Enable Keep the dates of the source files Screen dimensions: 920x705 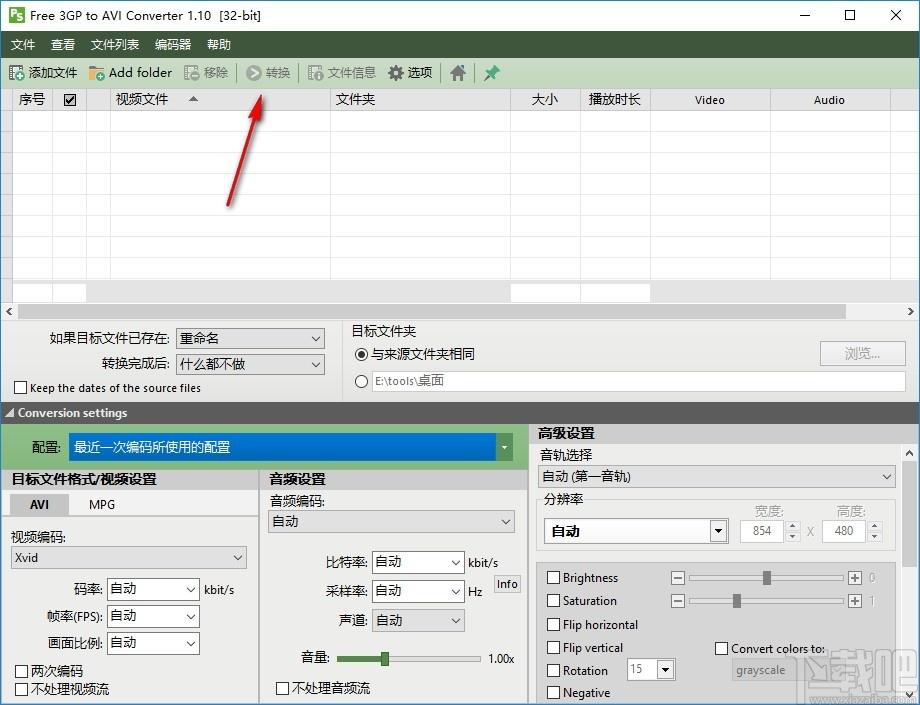(x=21, y=388)
